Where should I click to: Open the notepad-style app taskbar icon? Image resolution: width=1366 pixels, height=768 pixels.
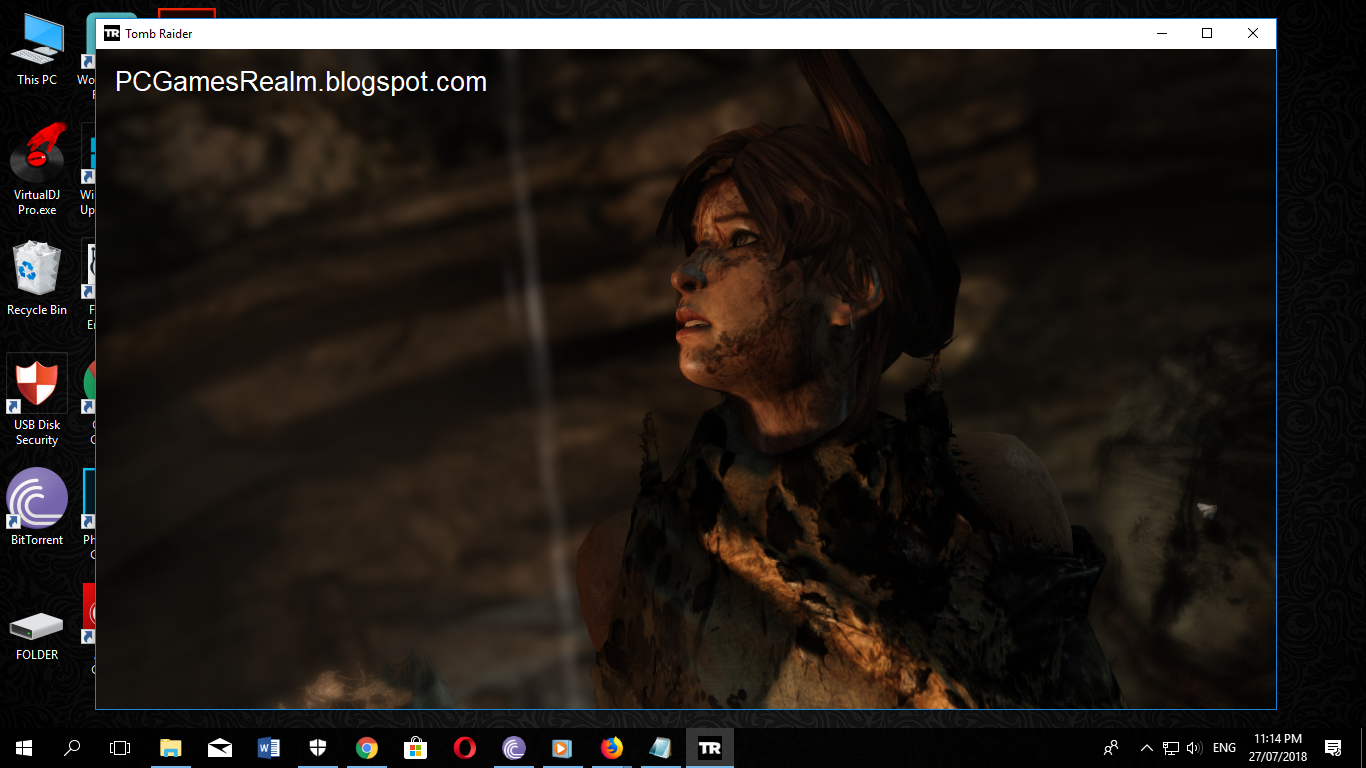point(661,747)
